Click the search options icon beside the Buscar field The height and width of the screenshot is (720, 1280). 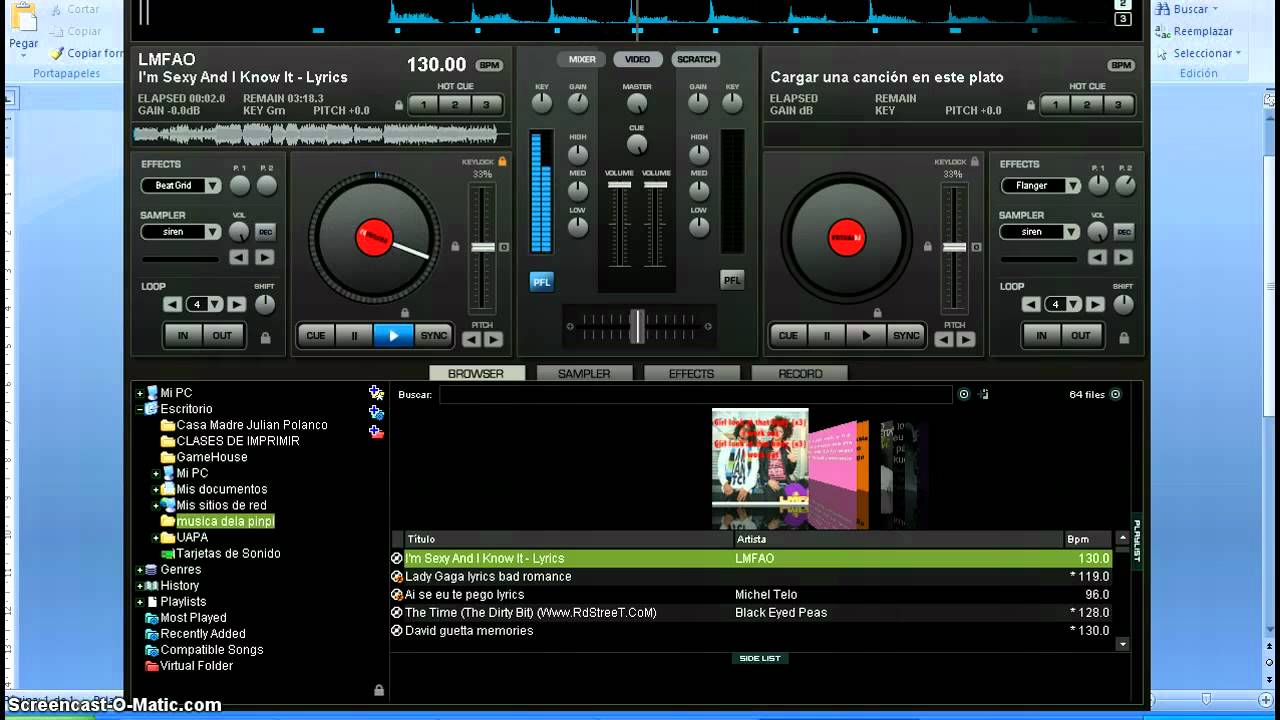tap(964, 394)
